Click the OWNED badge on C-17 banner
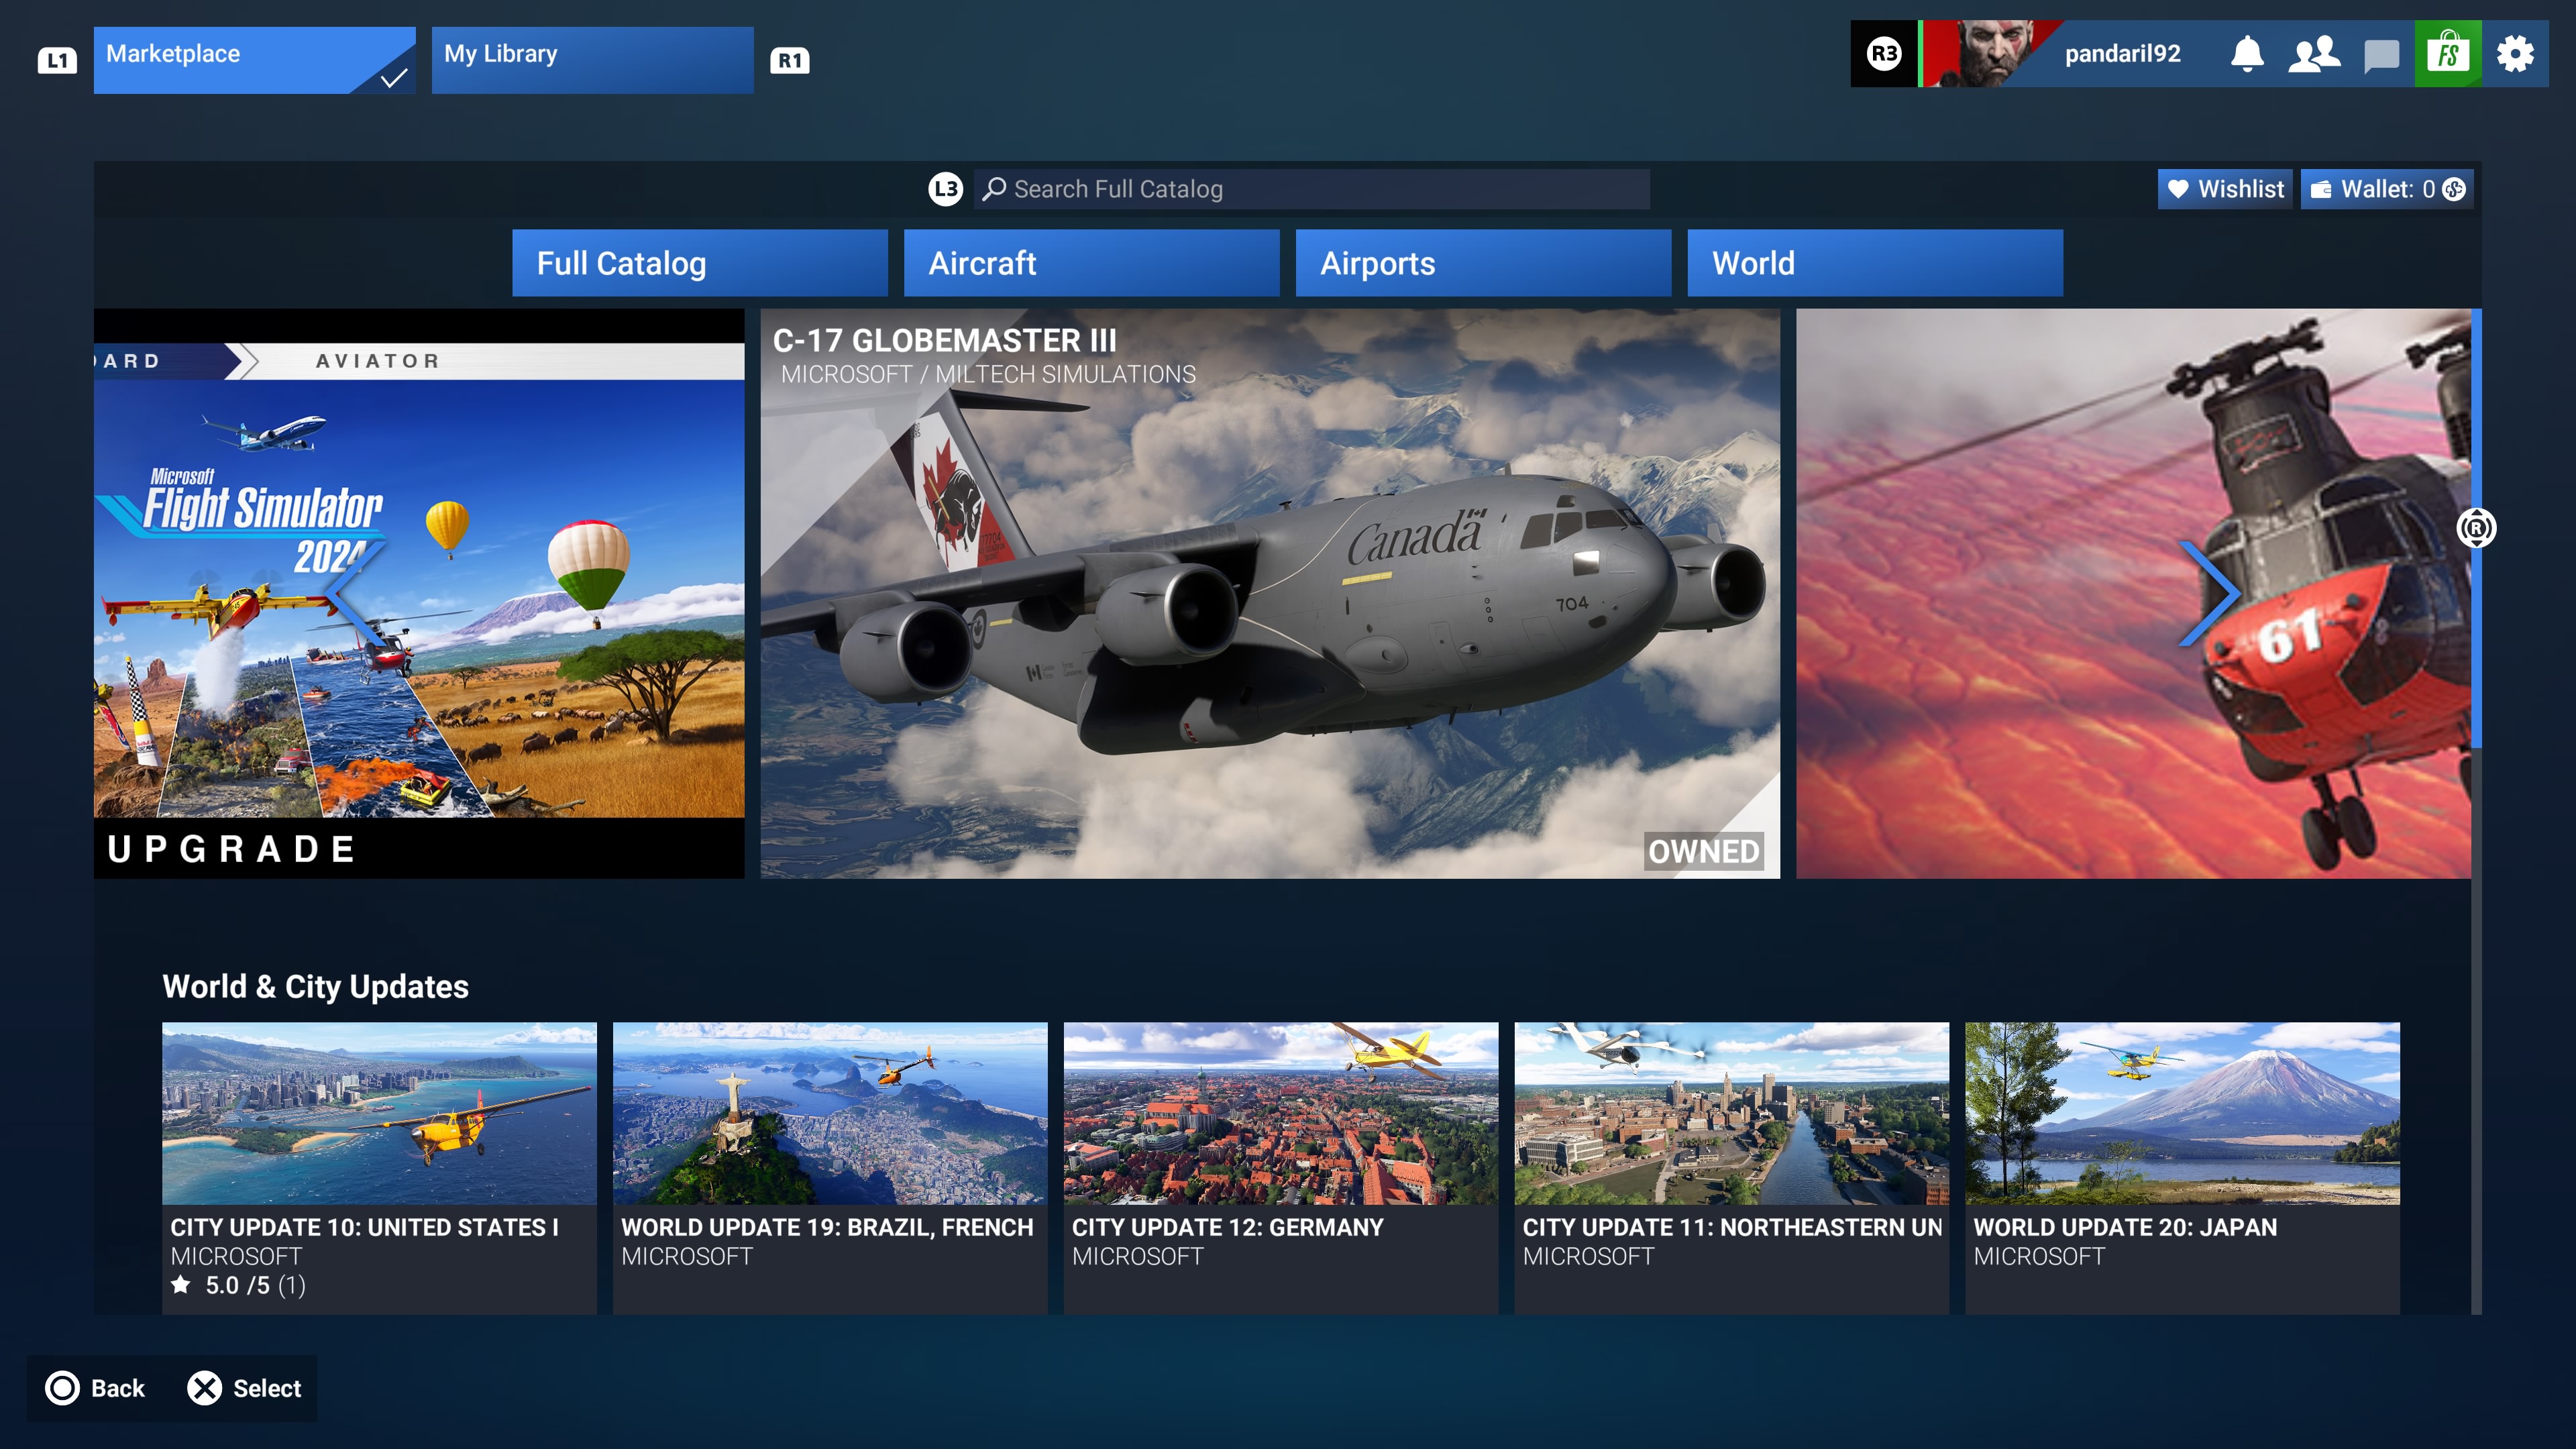 1704,851
